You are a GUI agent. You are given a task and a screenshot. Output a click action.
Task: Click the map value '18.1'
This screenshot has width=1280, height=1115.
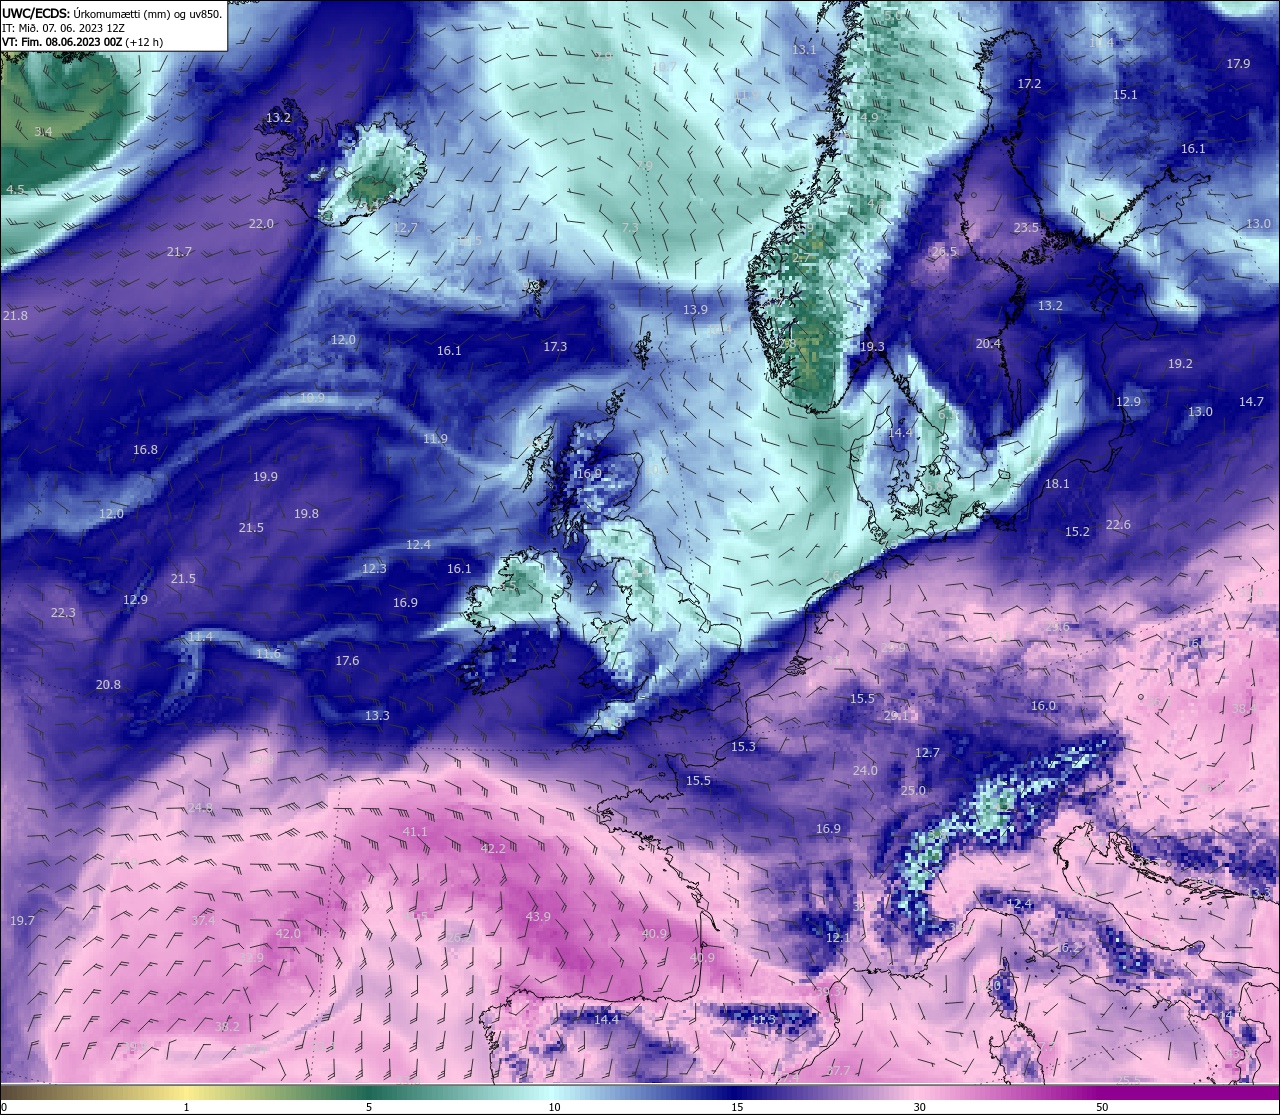coord(1057,484)
